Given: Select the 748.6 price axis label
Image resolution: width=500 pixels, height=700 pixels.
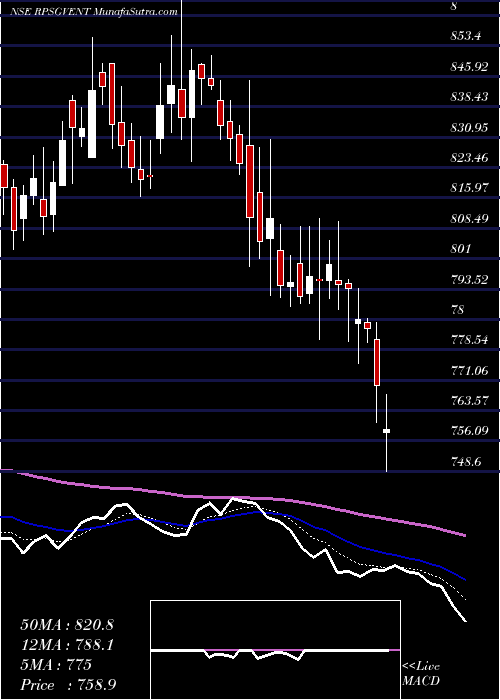Looking at the screenshot, I should point(466,462).
